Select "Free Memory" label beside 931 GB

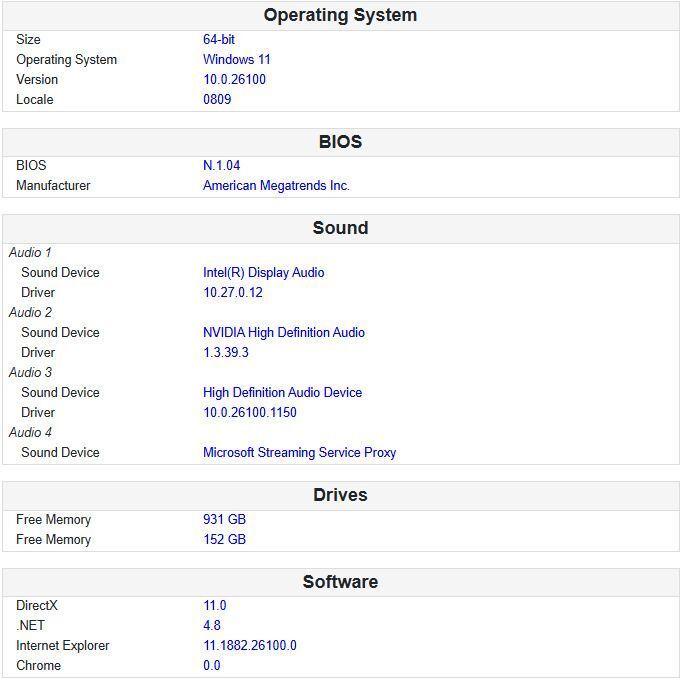click(x=53, y=520)
